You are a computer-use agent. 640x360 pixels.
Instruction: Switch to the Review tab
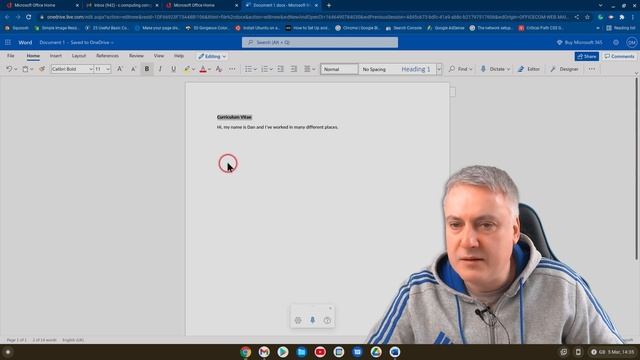136,56
